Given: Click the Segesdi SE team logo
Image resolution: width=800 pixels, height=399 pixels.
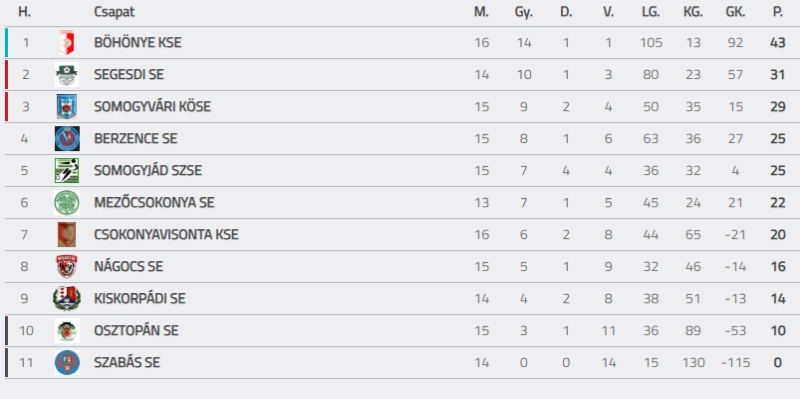Looking at the screenshot, I should [67, 74].
